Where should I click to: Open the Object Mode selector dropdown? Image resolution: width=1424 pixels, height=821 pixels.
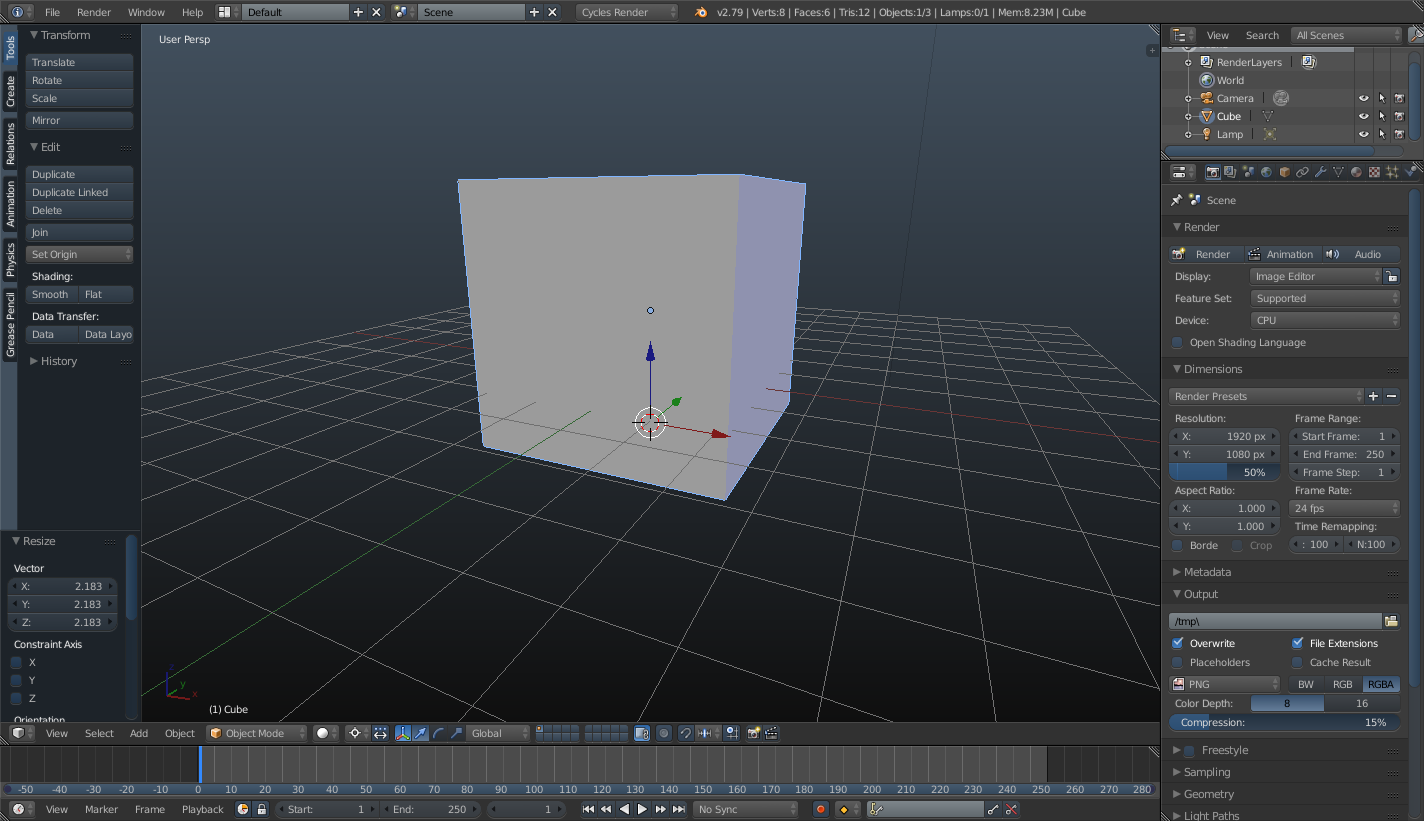tap(255, 733)
